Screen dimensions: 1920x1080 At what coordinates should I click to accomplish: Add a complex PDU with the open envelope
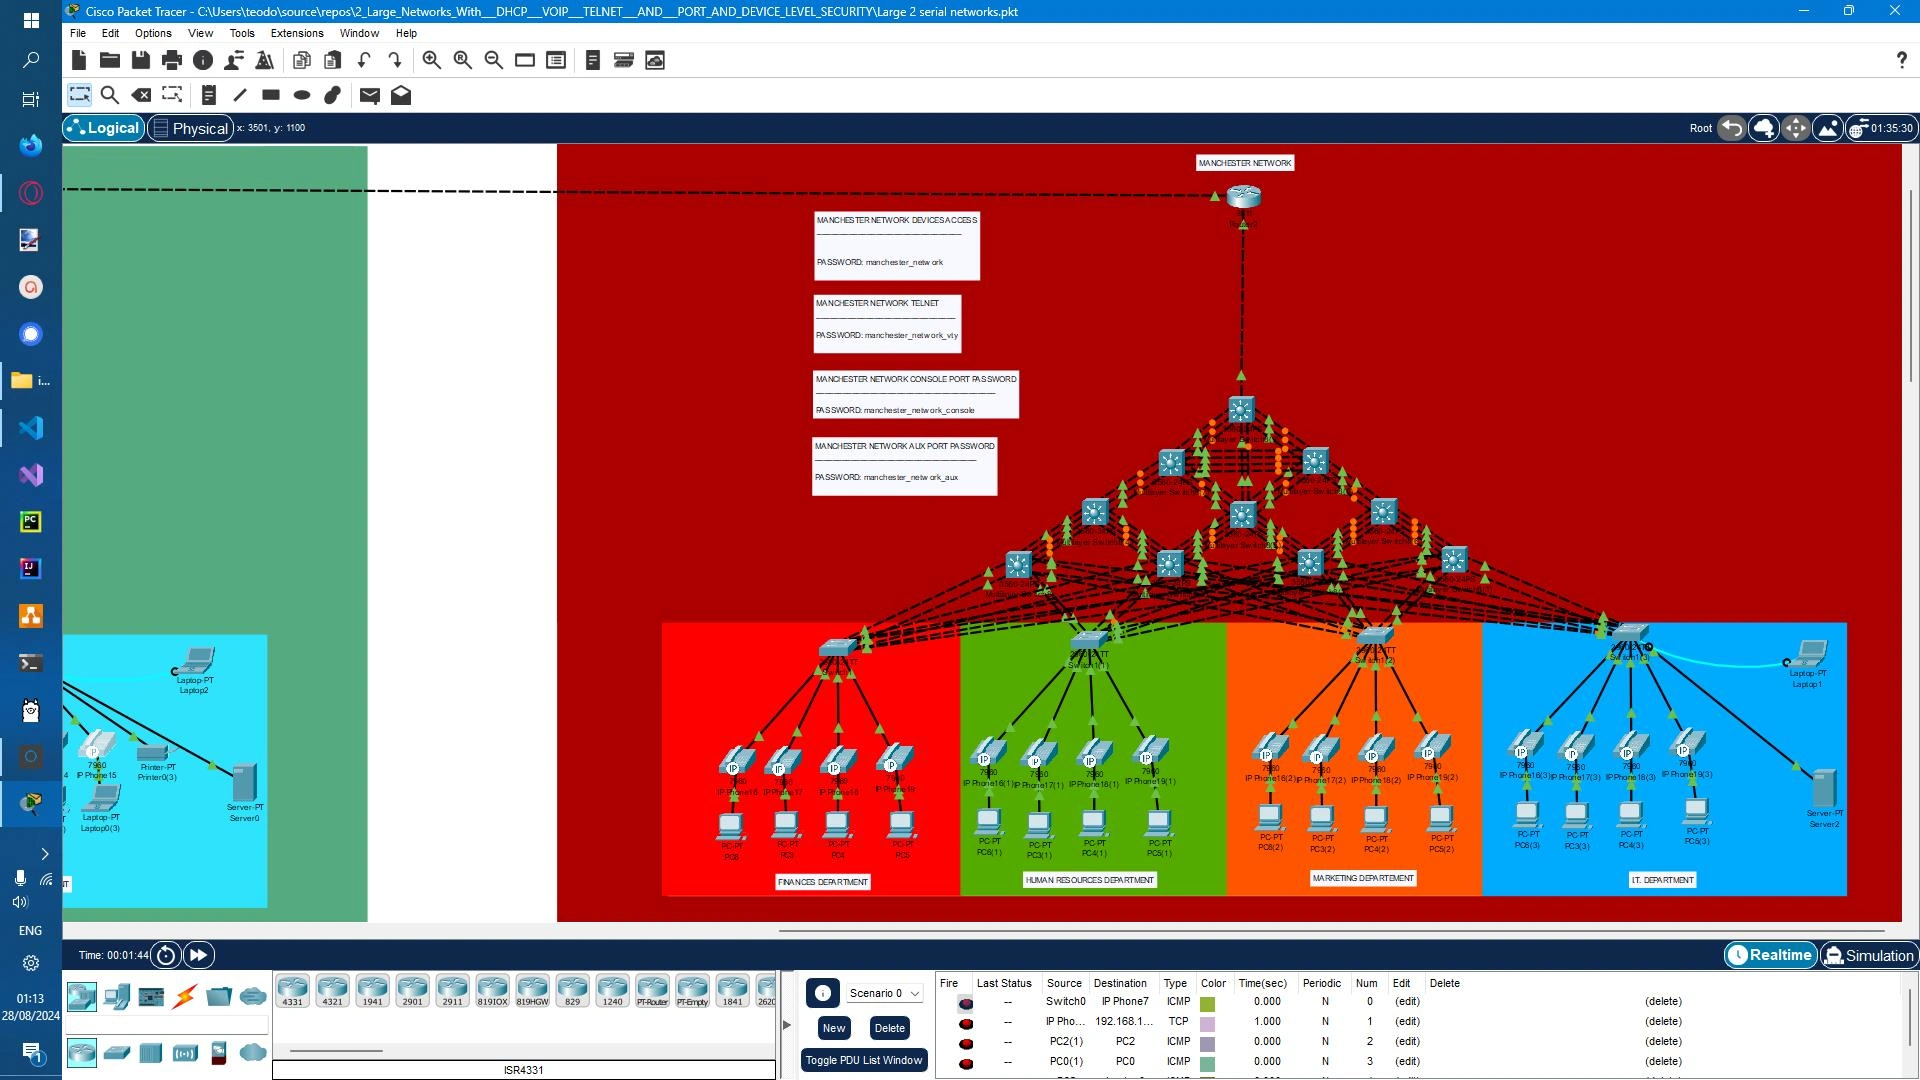(401, 95)
